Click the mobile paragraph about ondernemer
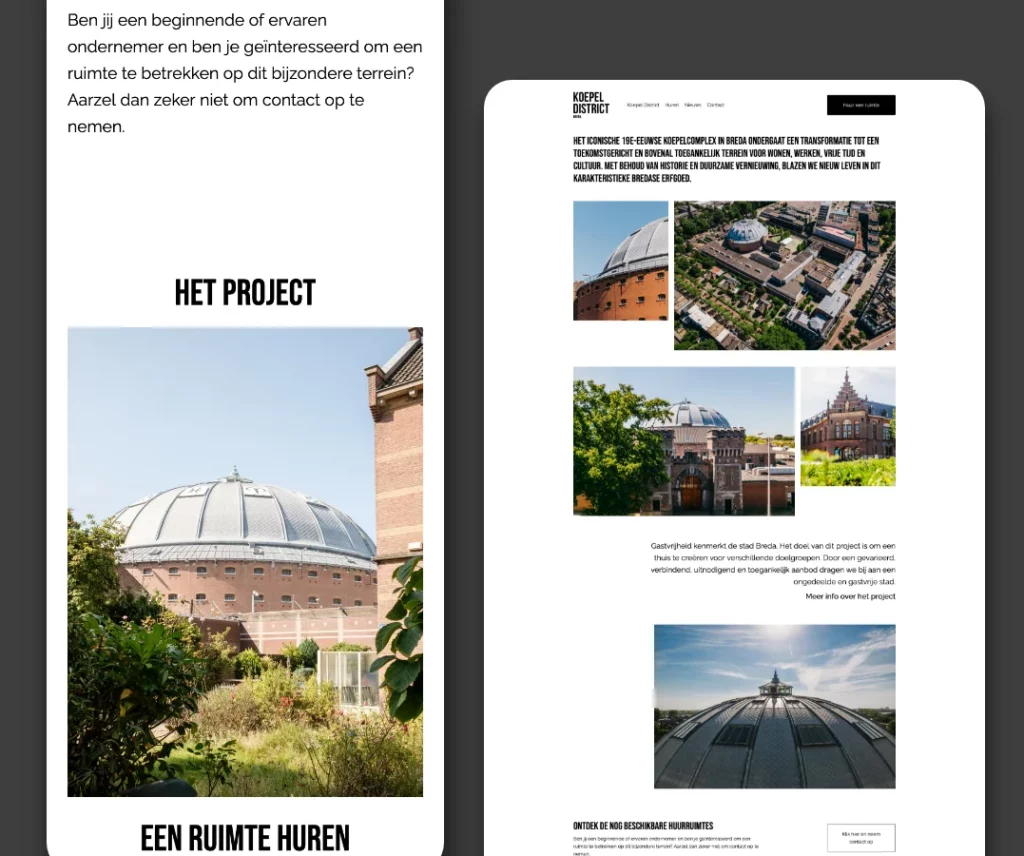Image resolution: width=1024 pixels, height=856 pixels. pos(245,73)
